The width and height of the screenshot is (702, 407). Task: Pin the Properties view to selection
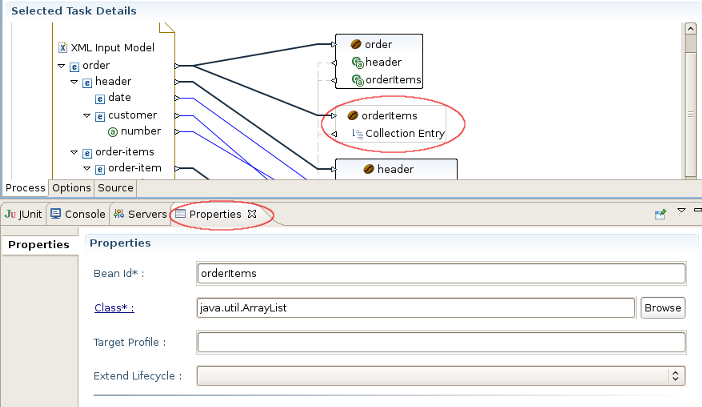coord(660,214)
